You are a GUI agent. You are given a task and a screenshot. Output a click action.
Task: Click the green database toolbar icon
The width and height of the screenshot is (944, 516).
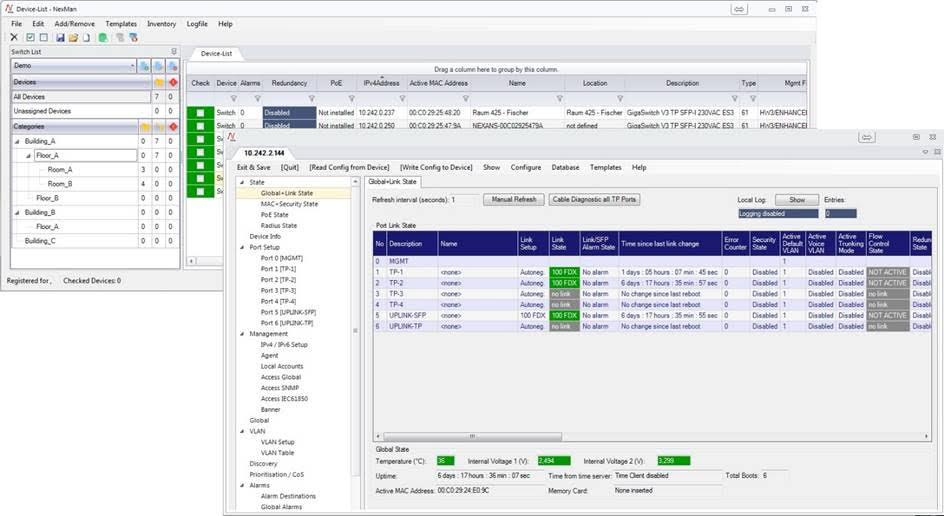[x=102, y=37]
